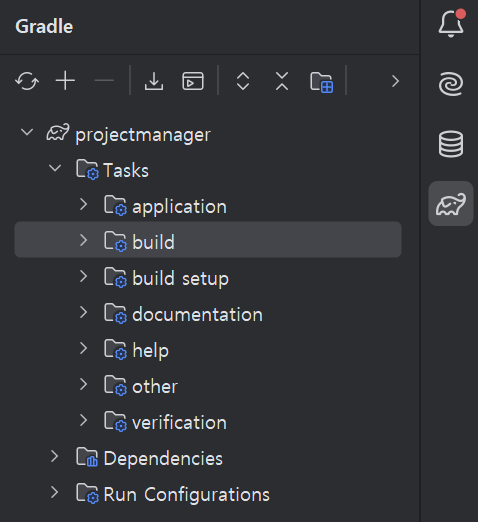Collapse the projectmanager root node
The image size is (478, 522).
[27, 132]
